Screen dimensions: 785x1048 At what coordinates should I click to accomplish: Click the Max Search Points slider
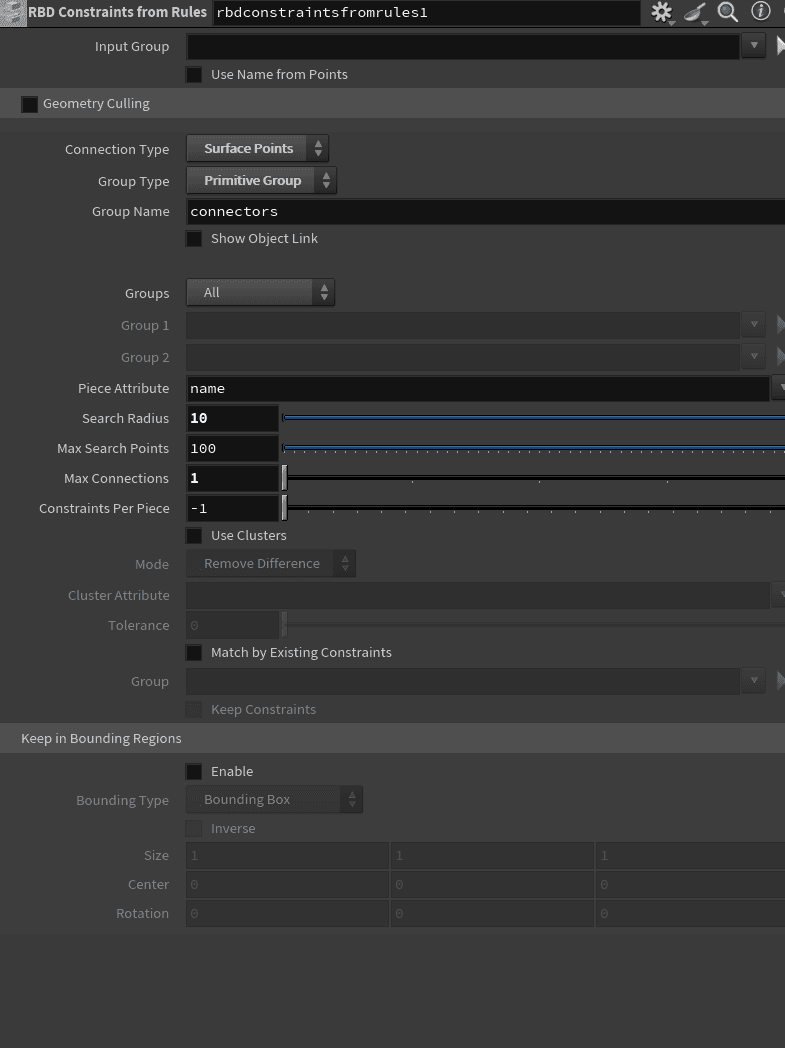(533, 448)
